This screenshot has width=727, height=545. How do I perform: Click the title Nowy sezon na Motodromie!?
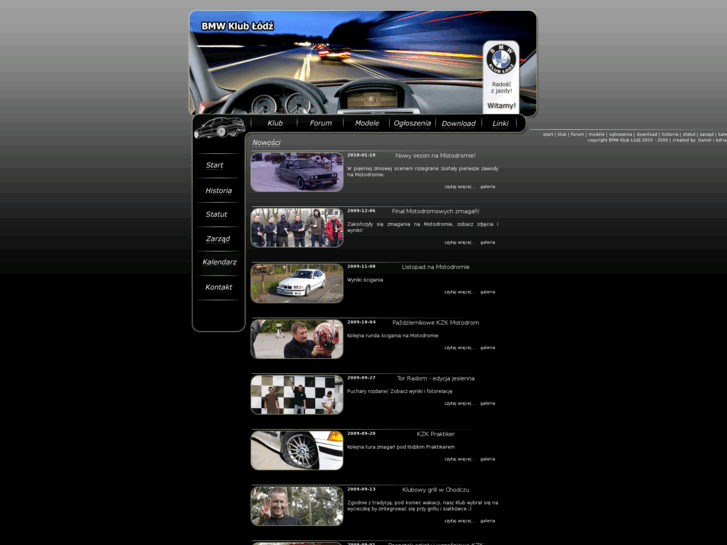[x=435, y=156]
